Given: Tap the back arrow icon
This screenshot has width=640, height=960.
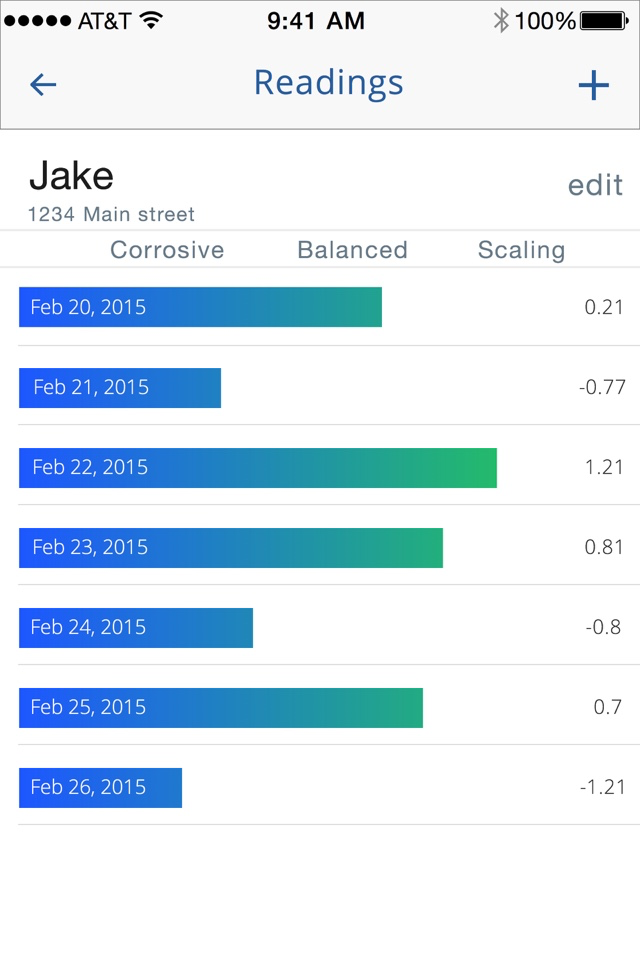Looking at the screenshot, I should coord(43,84).
